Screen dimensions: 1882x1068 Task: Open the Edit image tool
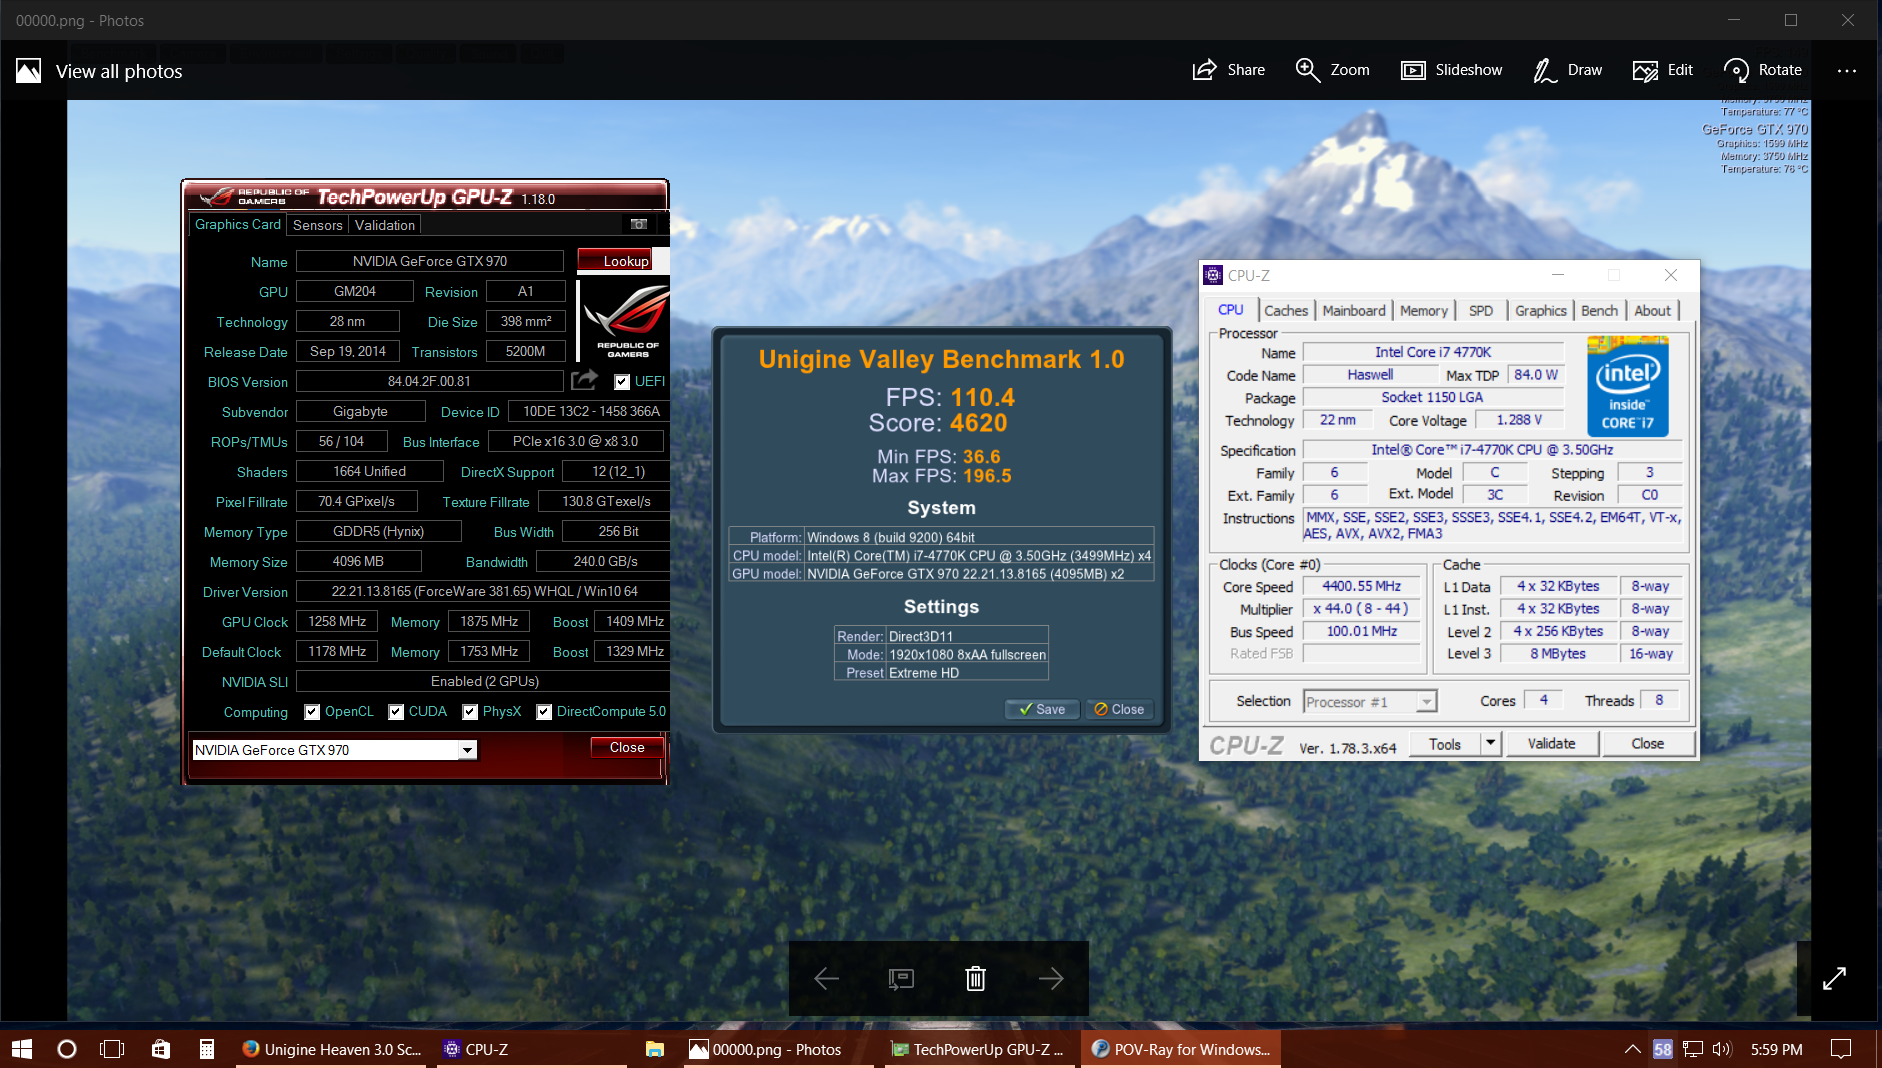[x=1663, y=70]
